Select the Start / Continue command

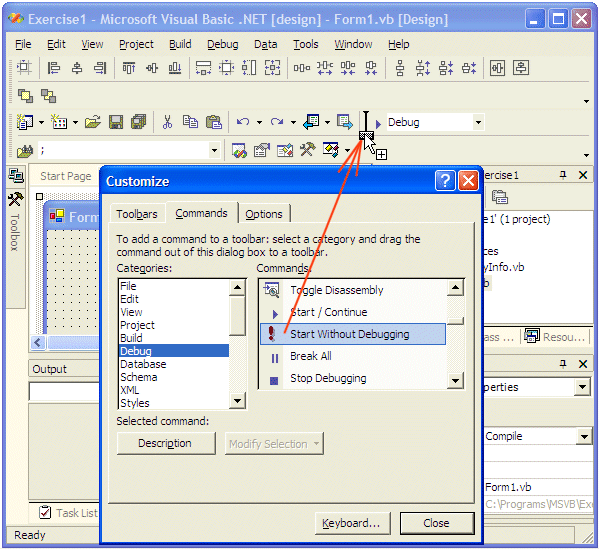click(353, 313)
